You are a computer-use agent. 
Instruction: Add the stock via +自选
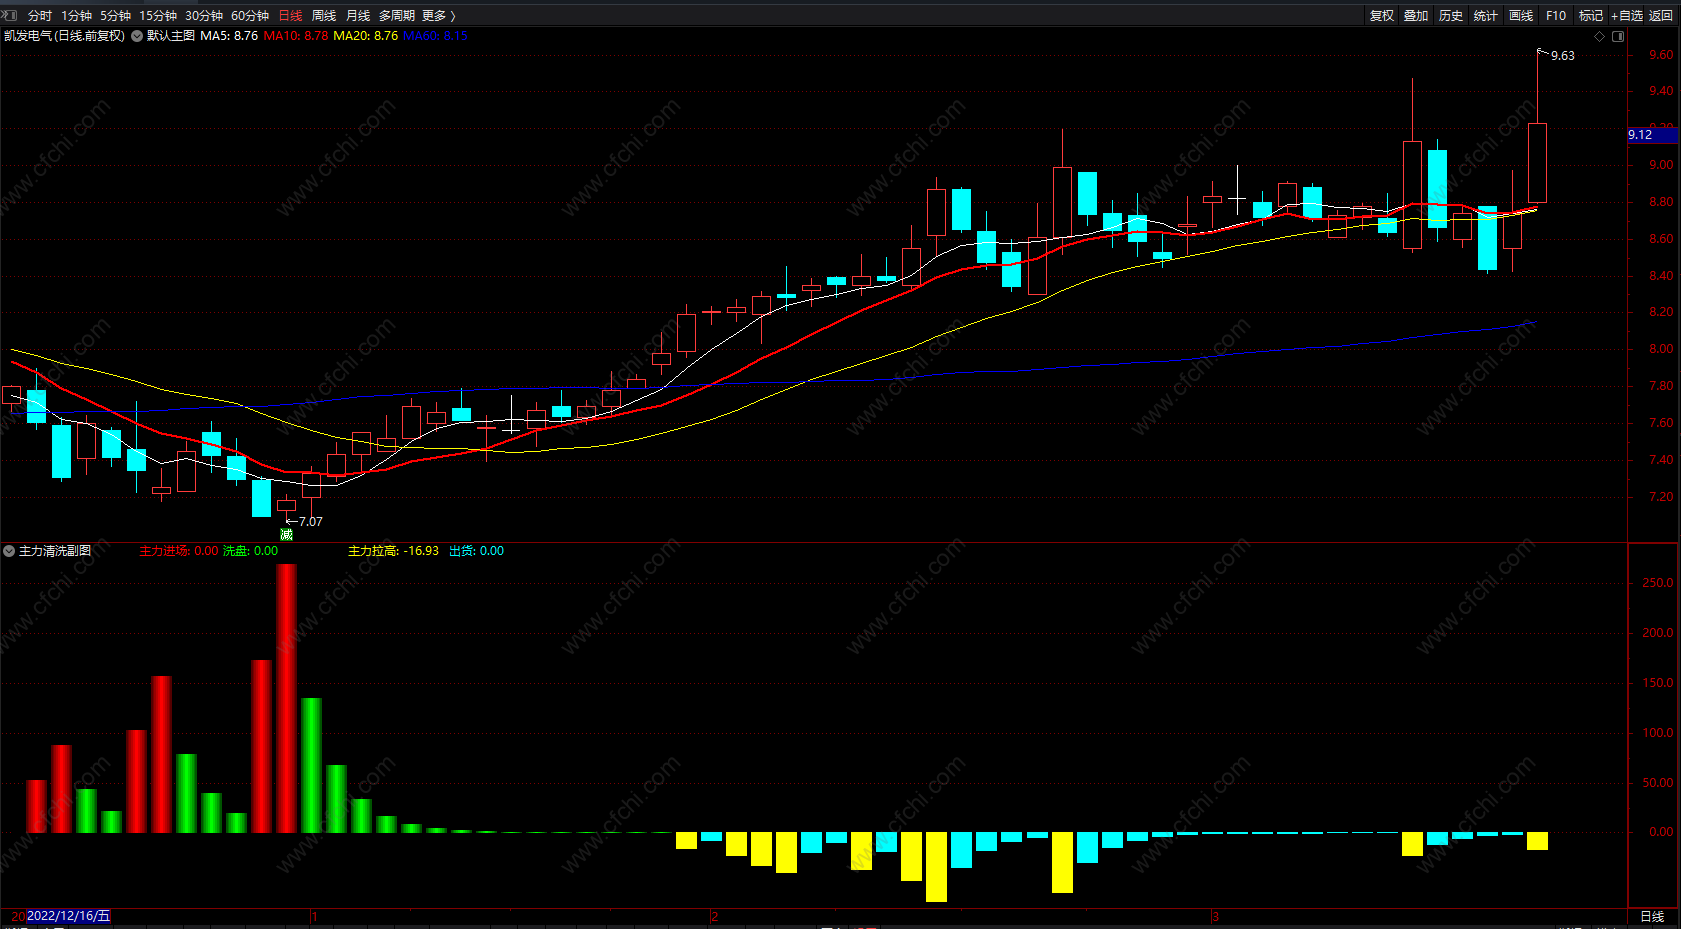1627,15
